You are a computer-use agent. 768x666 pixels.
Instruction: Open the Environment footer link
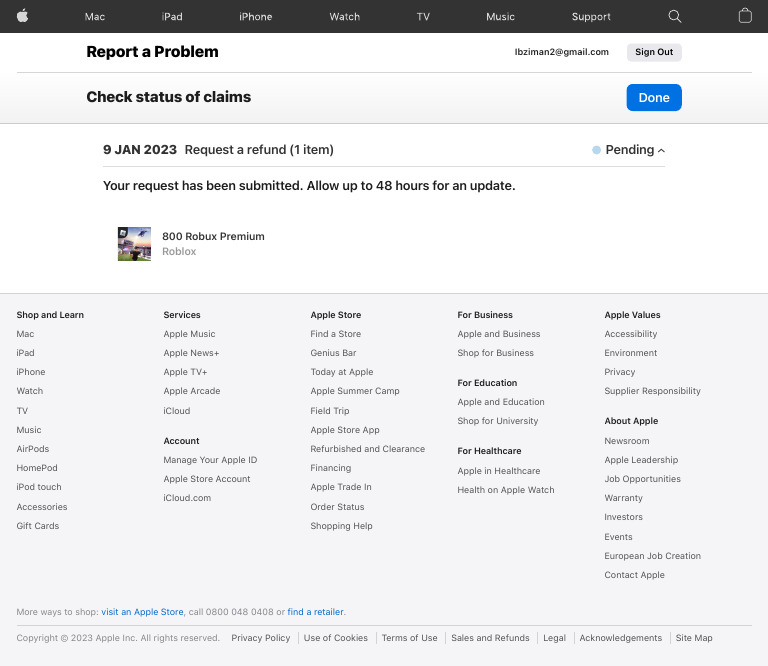tap(630, 353)
